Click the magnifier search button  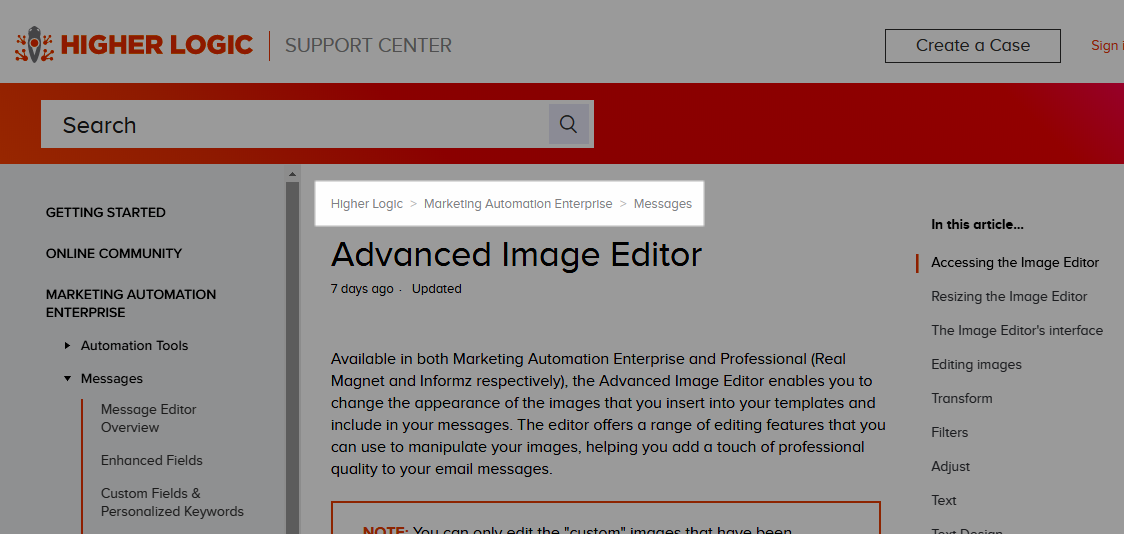click(568, 124)
